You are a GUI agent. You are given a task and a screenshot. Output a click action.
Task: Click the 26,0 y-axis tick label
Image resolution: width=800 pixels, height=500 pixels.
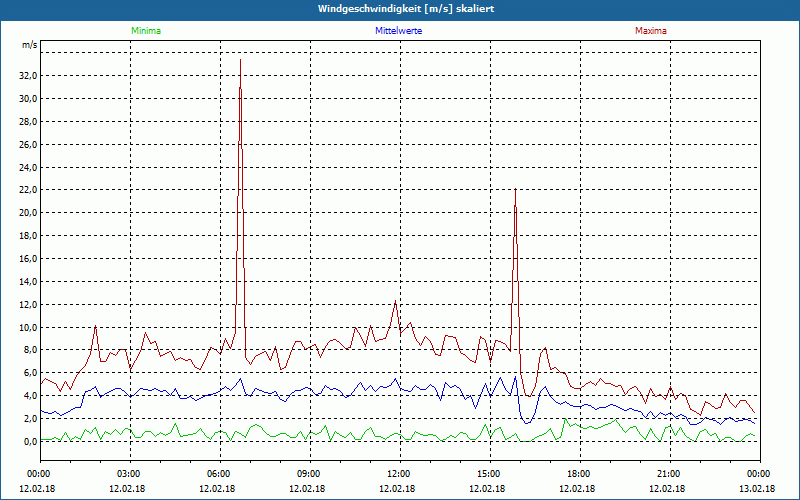click(x=27, y=144)
